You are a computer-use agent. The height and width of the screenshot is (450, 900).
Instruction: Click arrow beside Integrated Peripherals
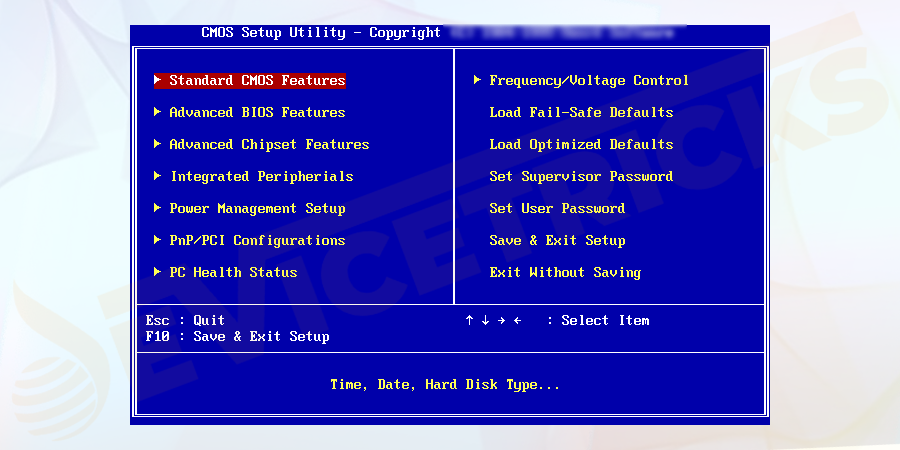click(158, 176)
